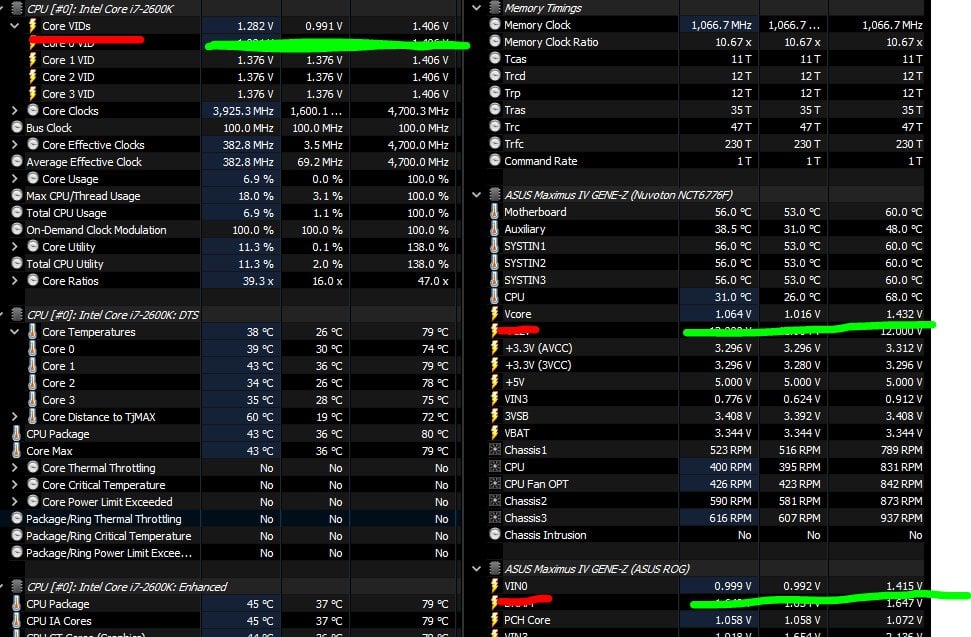Select the CPU IA Cores row
This screenshot has width=971, height=637.
[232, 621]
